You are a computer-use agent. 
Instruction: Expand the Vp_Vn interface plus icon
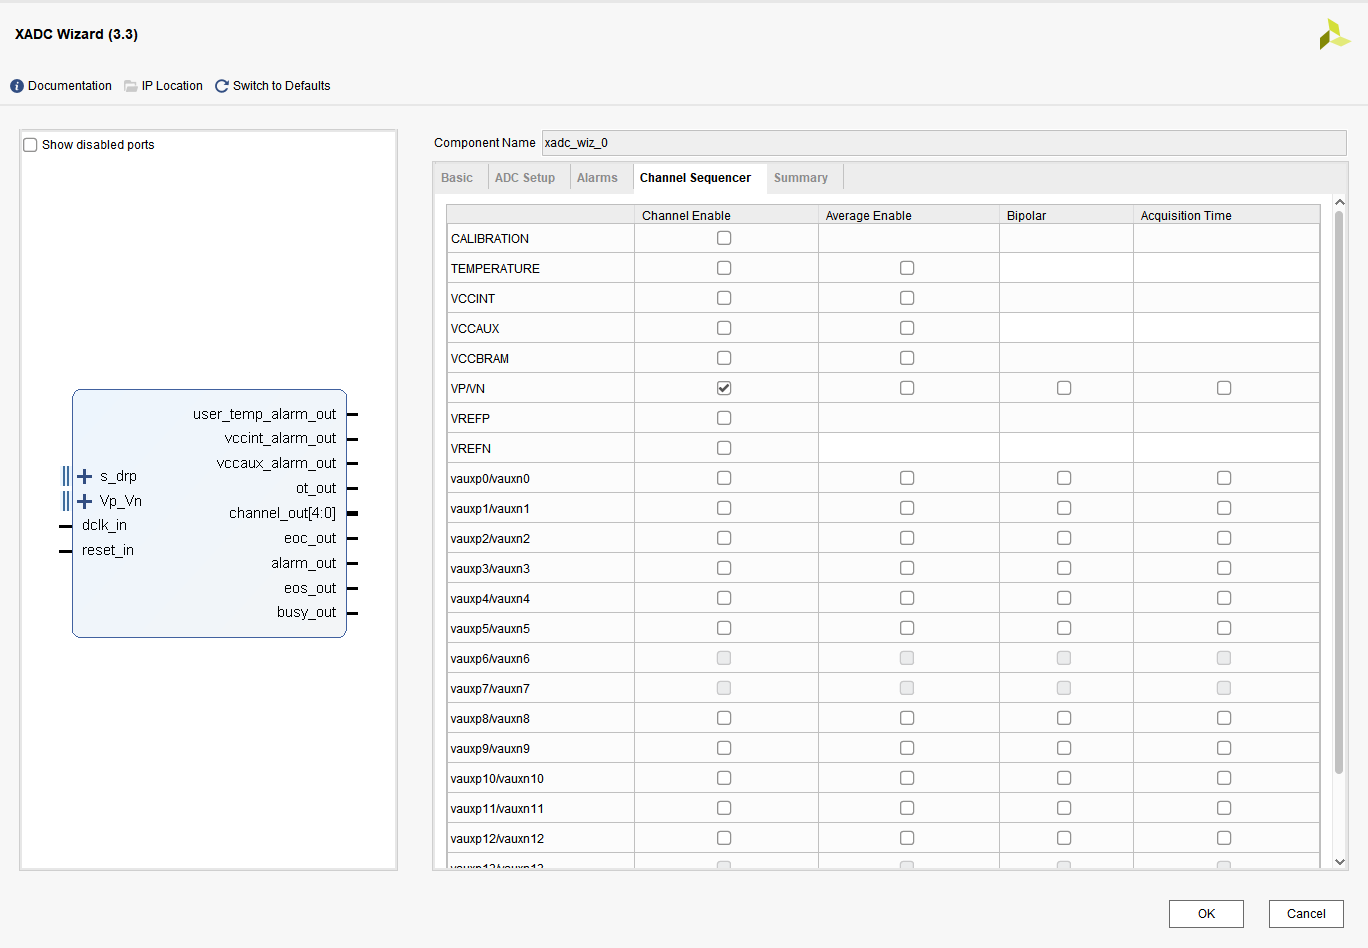85,501
